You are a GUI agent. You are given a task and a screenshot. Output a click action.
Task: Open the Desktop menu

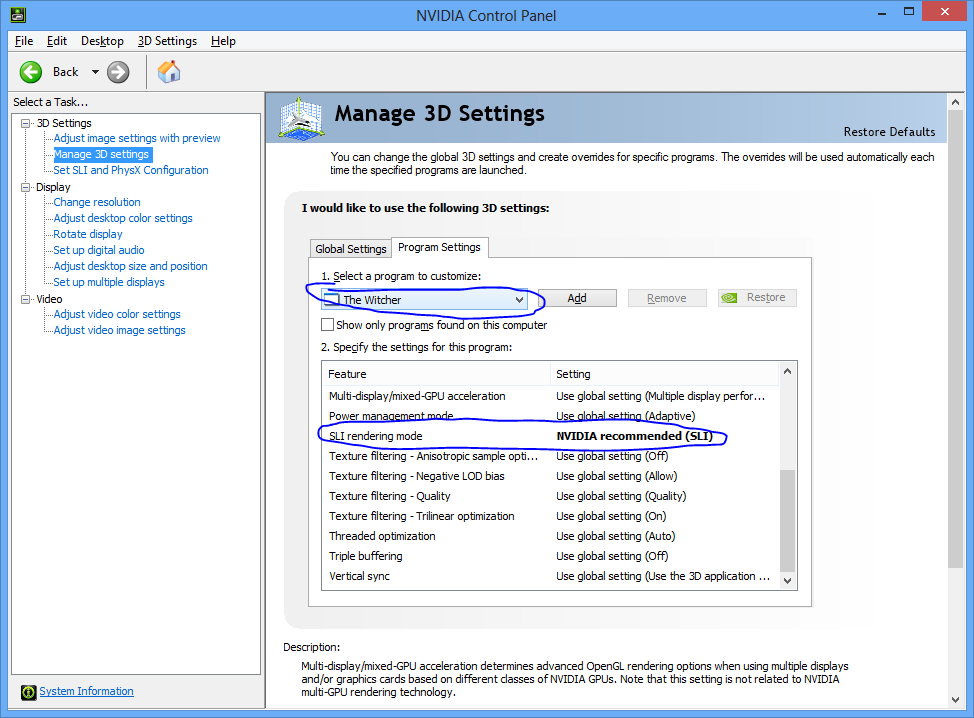point(102,41)
